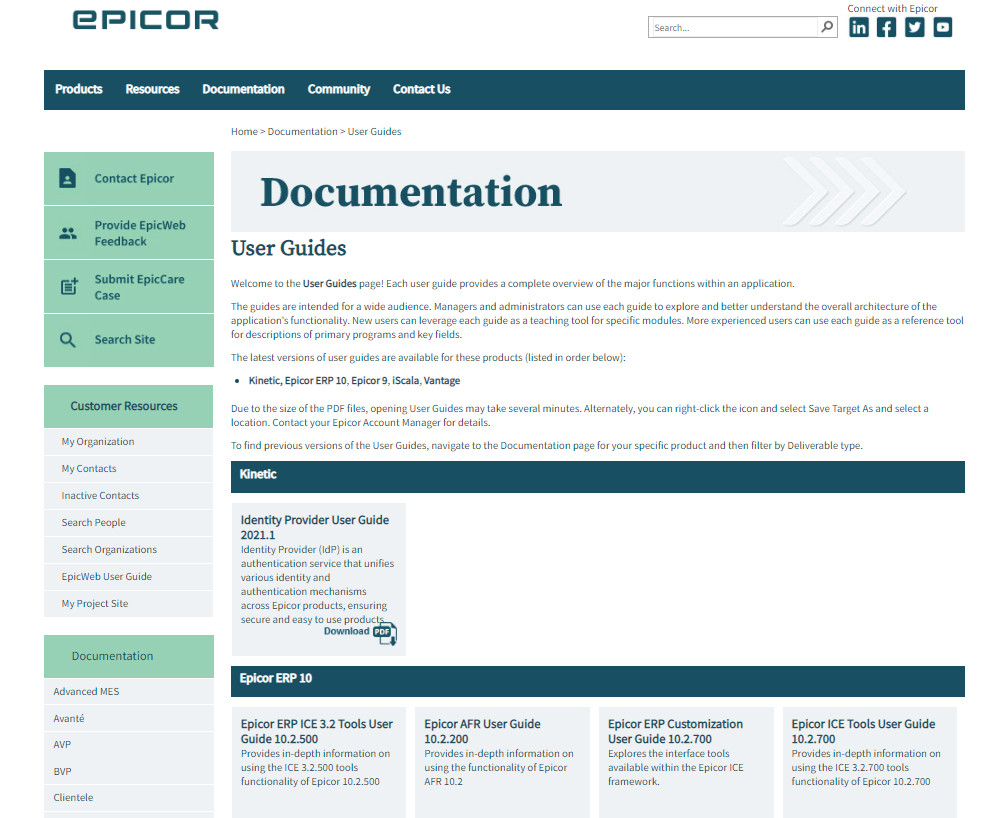The width and height of the screenshot is (994, 818).
Task: Open Epicor's Facebook page icon
Action: click(x=886, y=27)
